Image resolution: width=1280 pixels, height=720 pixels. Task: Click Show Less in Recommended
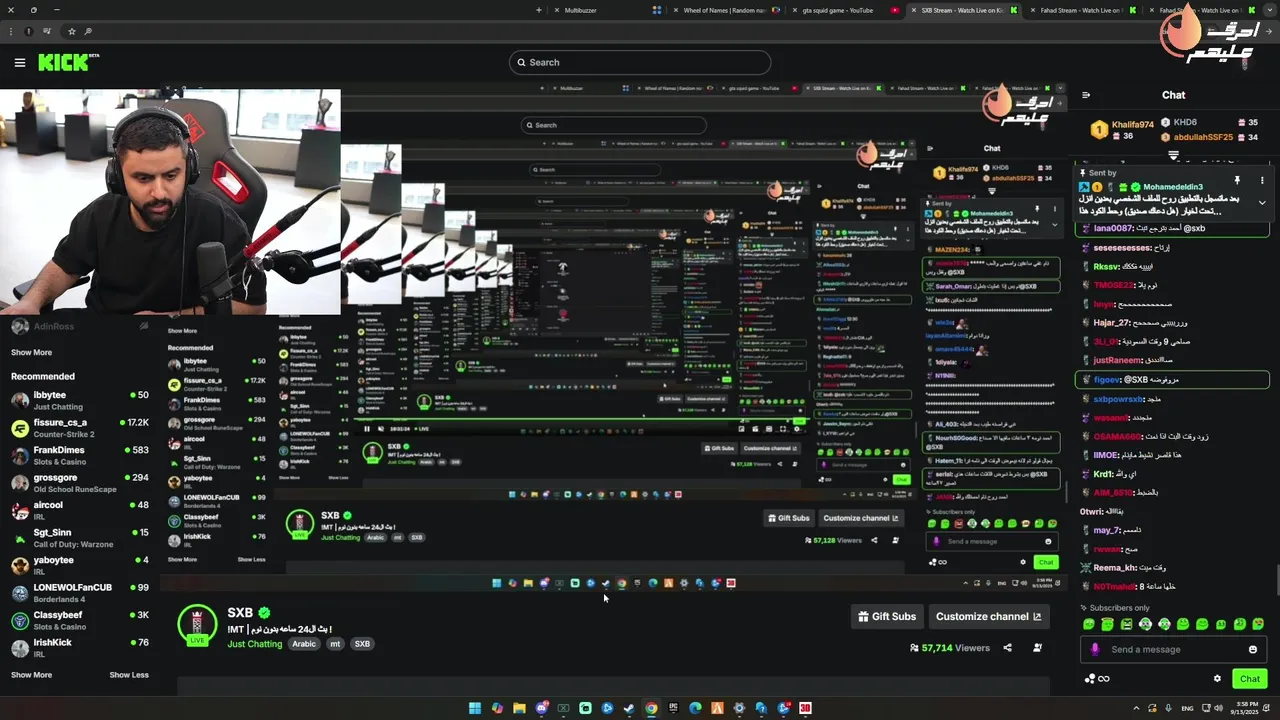129,675
